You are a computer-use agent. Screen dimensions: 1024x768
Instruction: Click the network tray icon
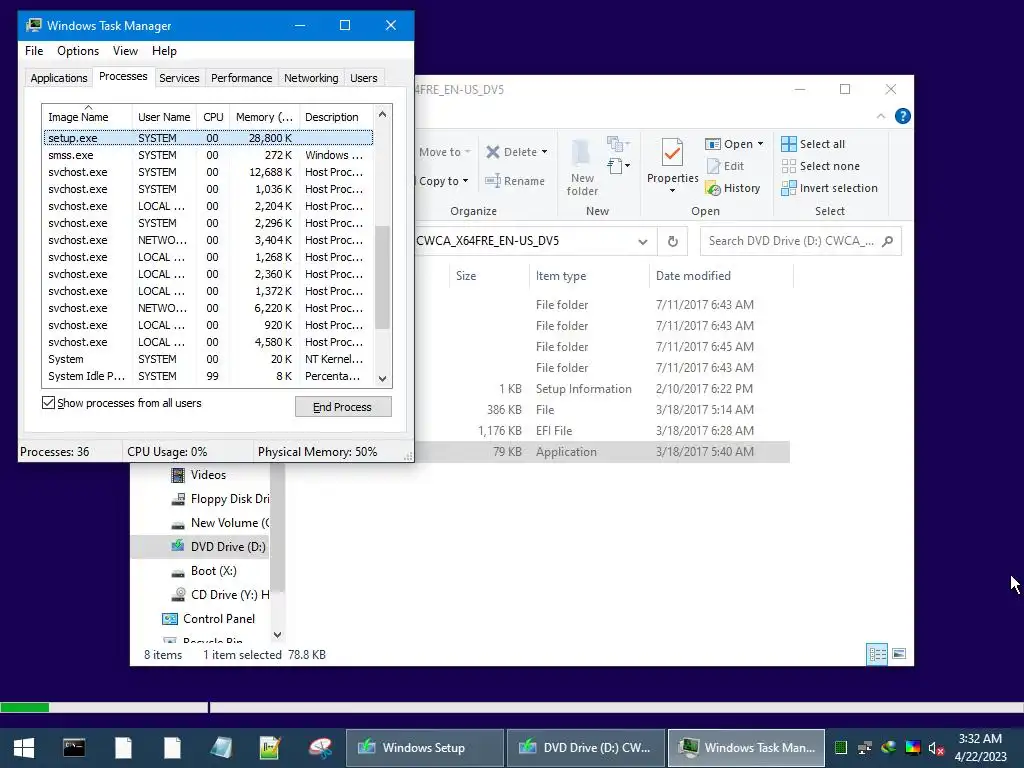(x=865, y=748)
